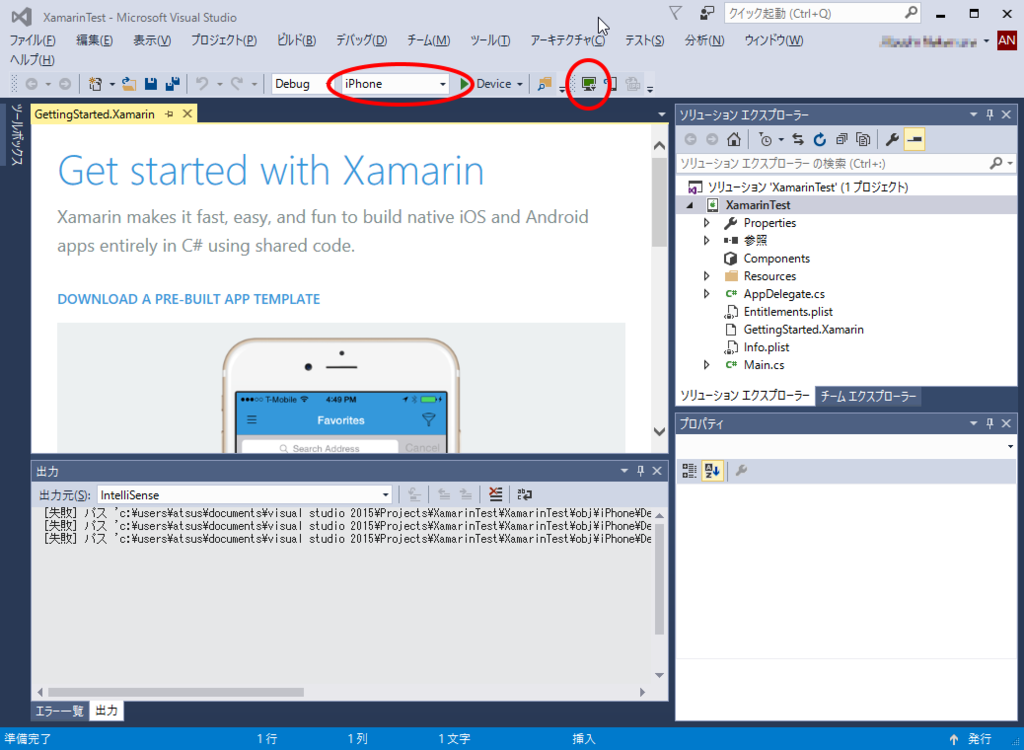Open the ファイル(F) menu
Screen dimensions: 1024x750
pos(33,41)
